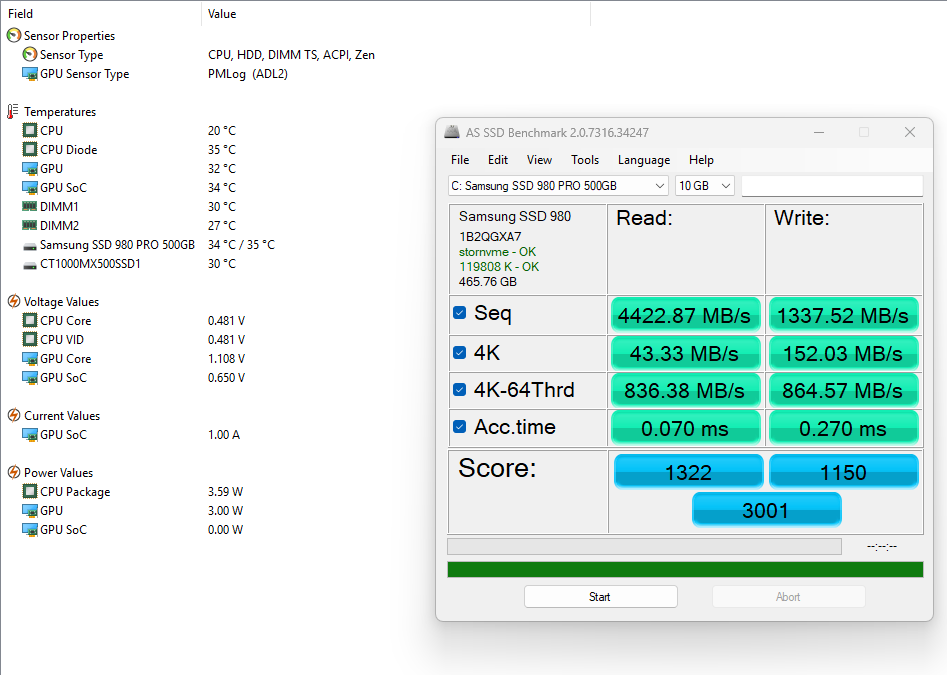Screen dimensions: 947x675
Task: Click the DIMM1 memory module icon
Action: point(30,206)
